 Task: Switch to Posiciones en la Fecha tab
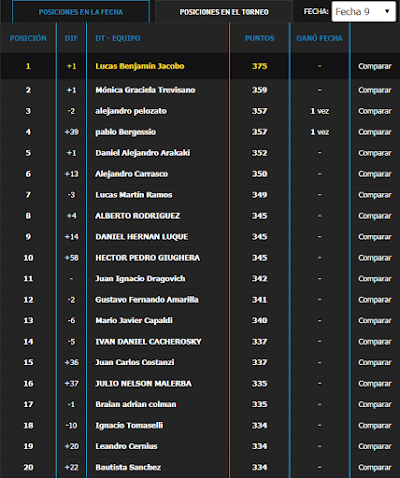click(81, 12)
